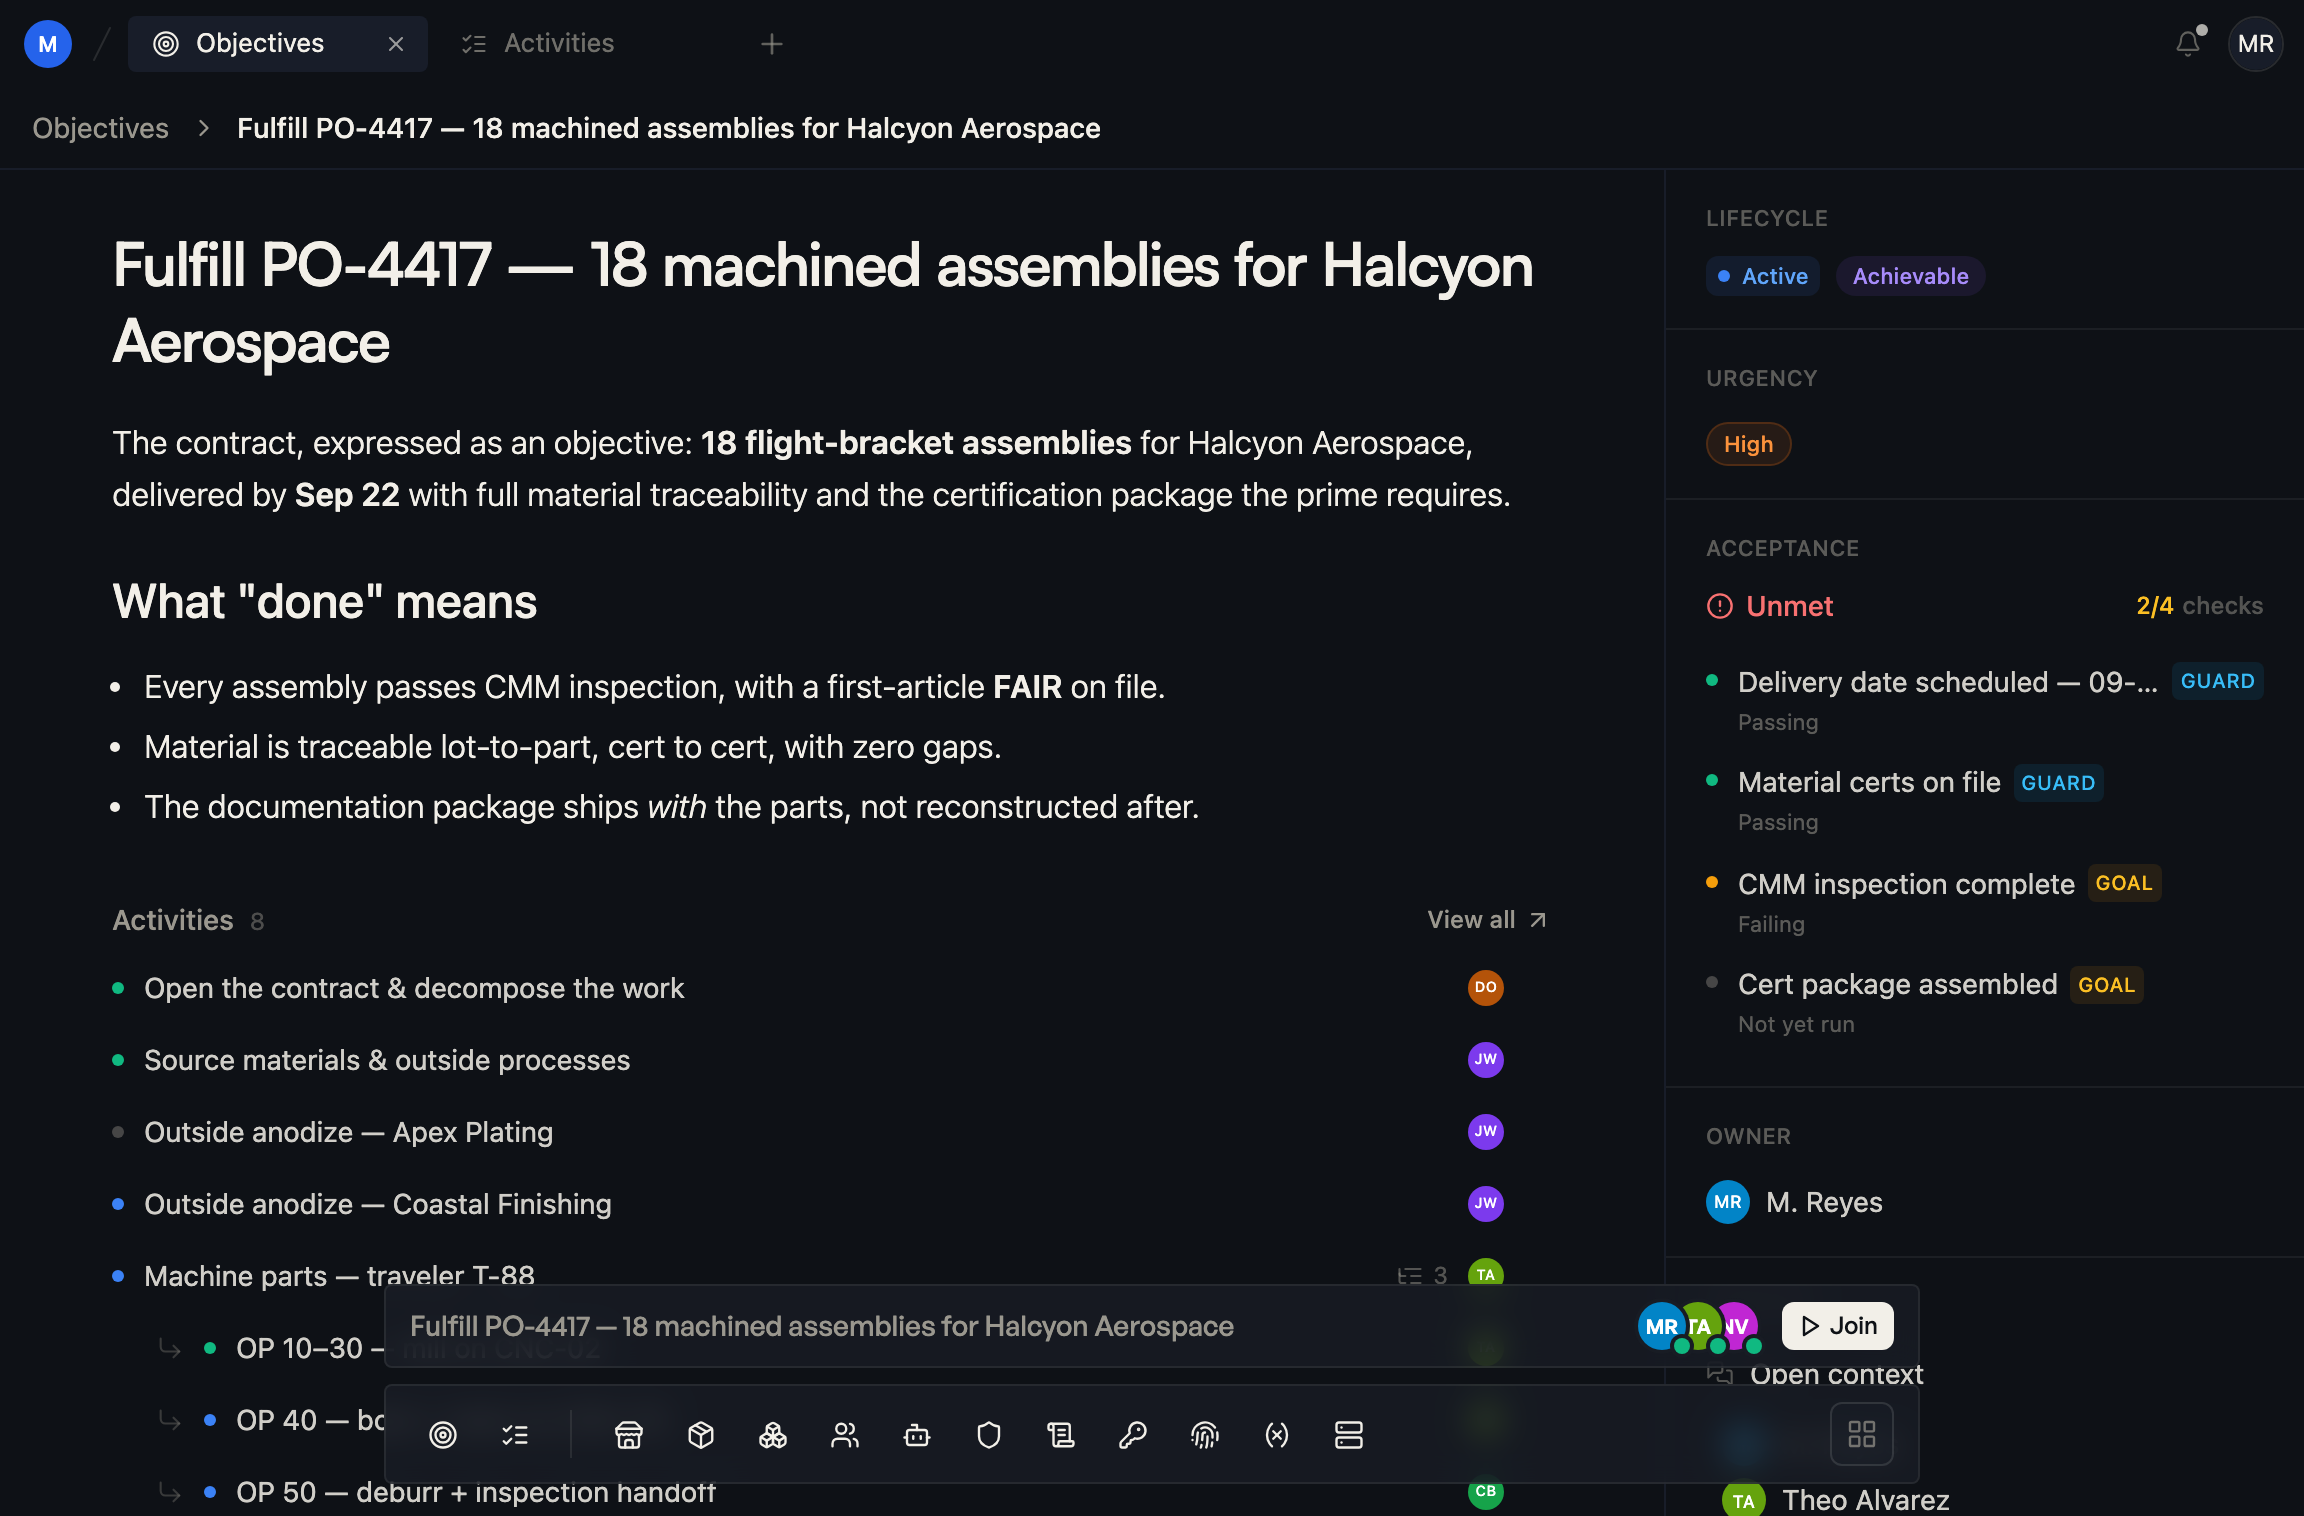Click the session bar objective title
The image size is (2304, 1516).
pos(821,1326)
